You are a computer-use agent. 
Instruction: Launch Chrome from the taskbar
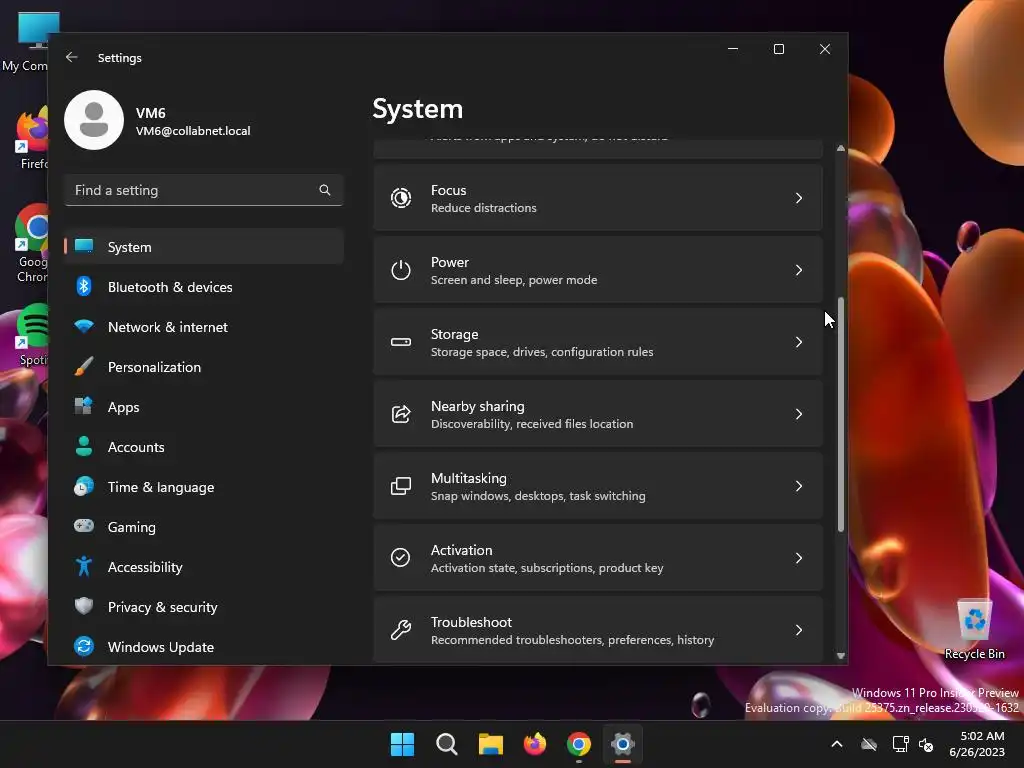579,744
